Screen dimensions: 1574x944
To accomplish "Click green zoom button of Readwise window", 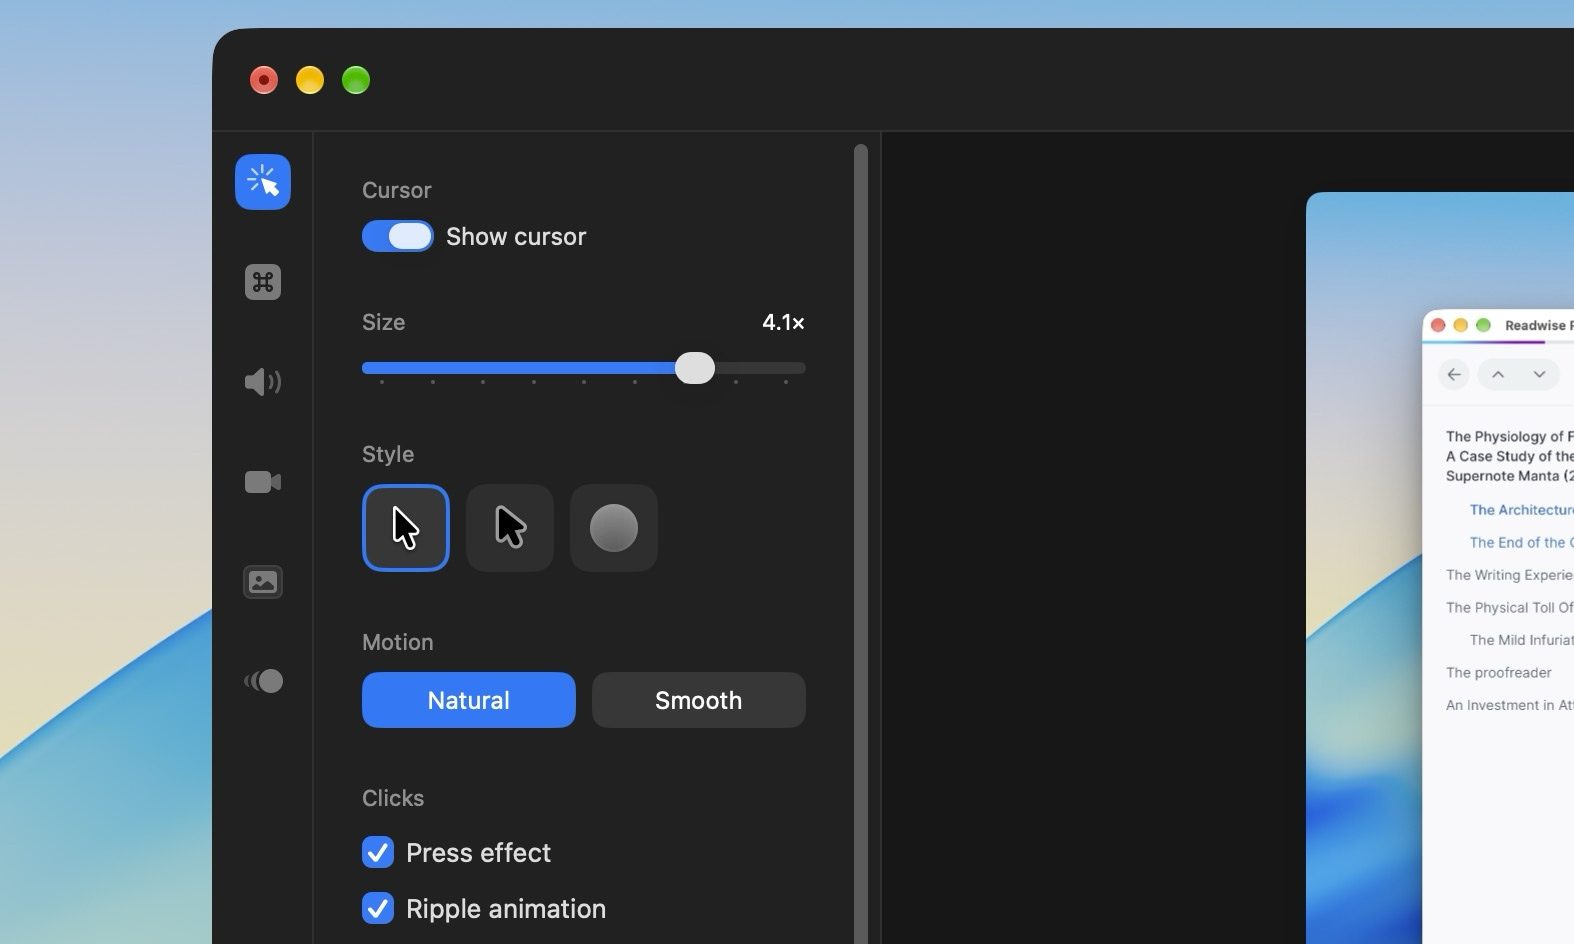I will click(1484, 325).
